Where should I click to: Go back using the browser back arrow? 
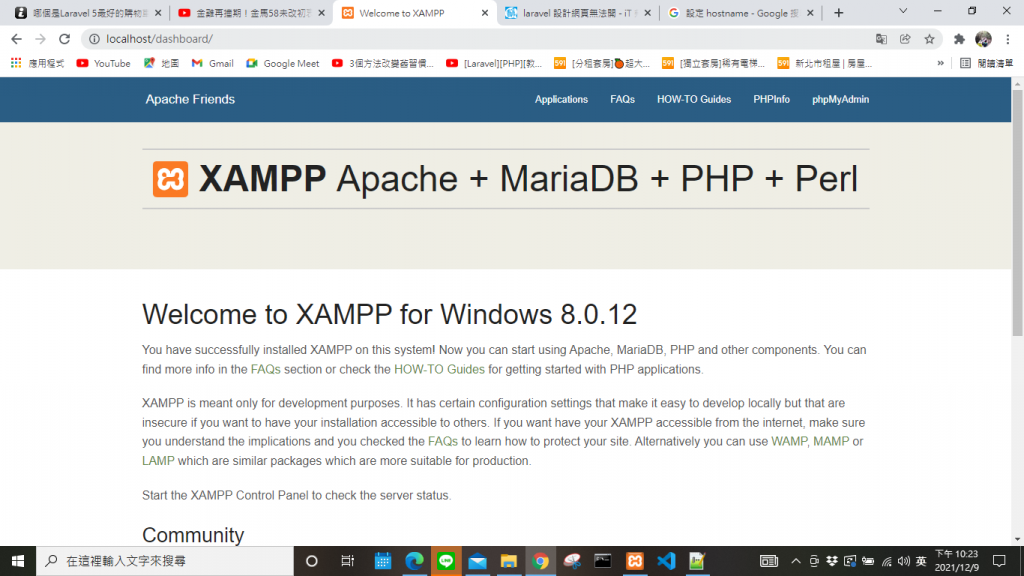click(16, 39)
